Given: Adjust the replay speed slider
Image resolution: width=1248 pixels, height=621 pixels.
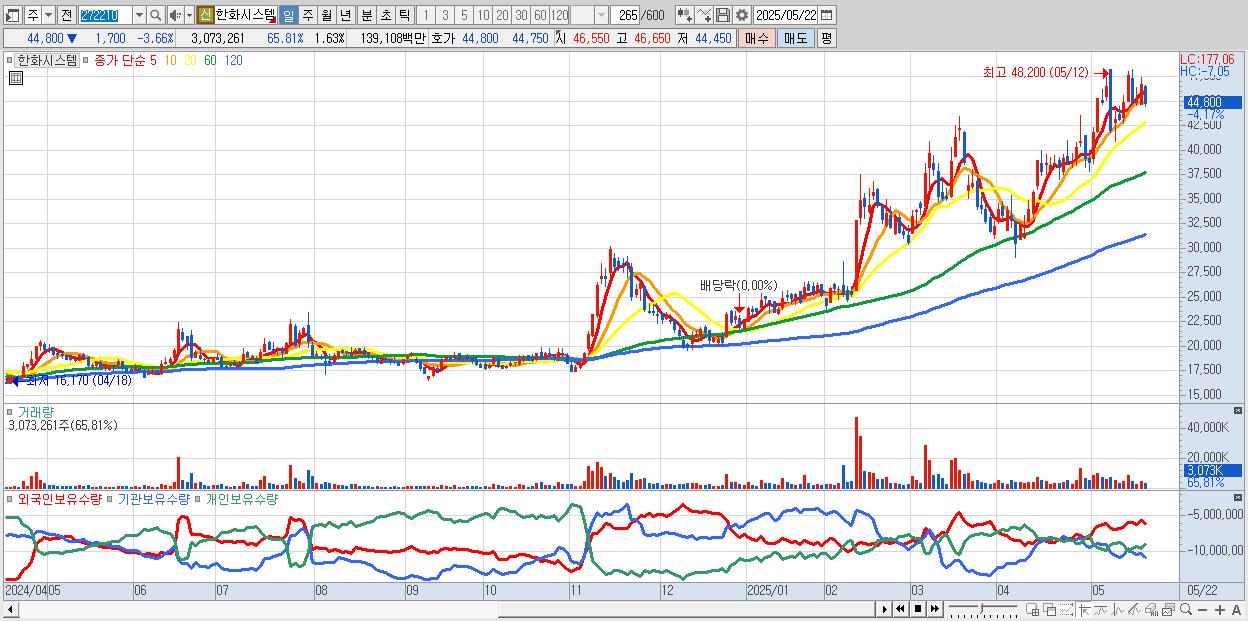Looking at the screenshot, I should click(x=983, y=609).
